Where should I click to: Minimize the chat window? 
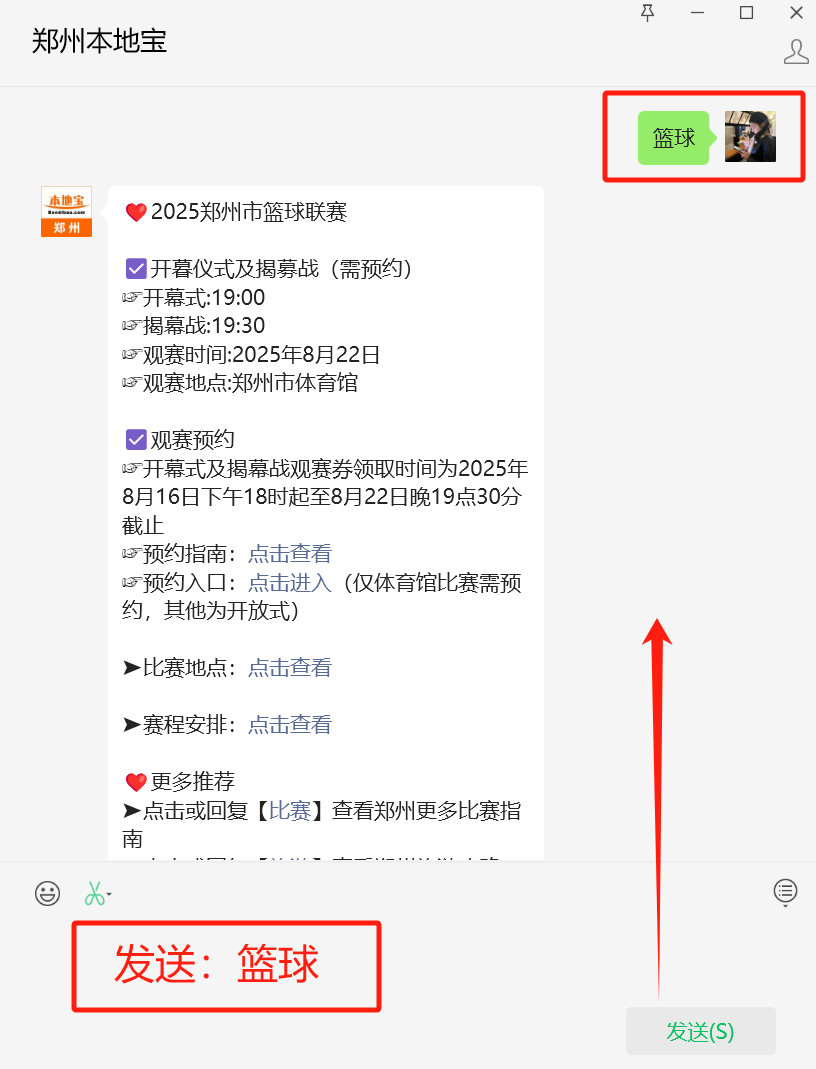(697, 12)
